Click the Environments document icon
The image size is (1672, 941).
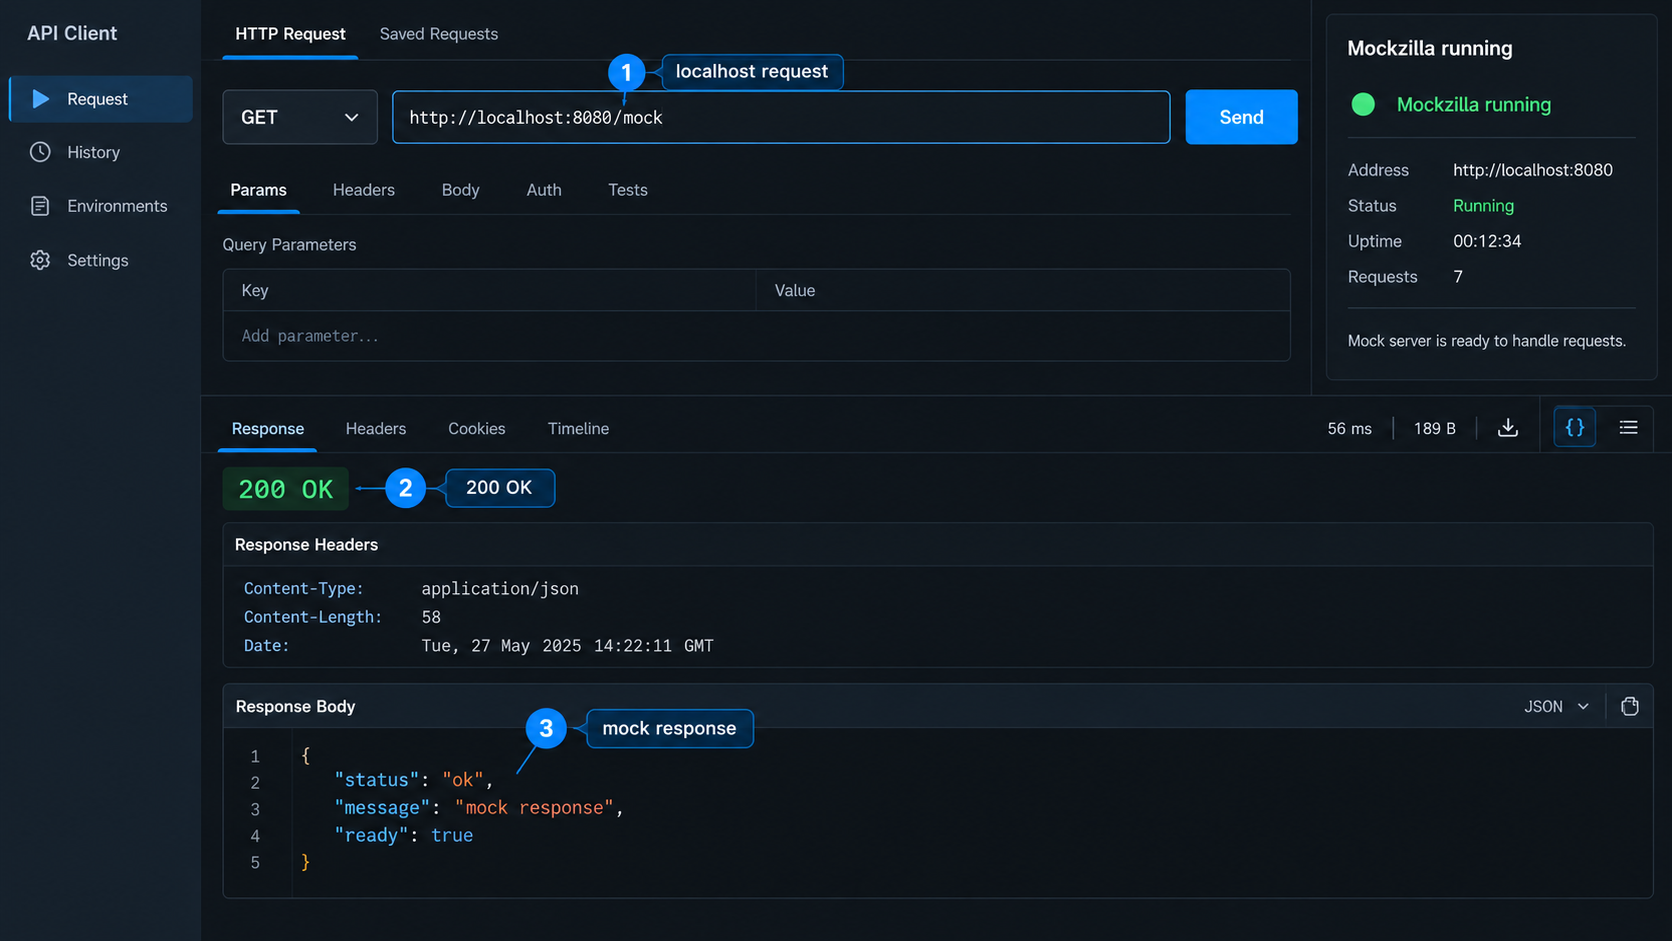pyautogui.click(x=40, y=206)
